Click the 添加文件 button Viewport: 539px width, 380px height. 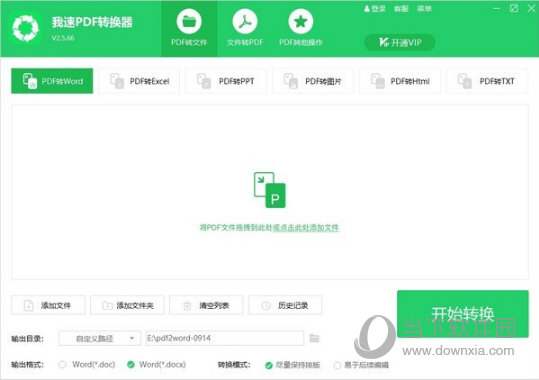coord(48,305)
